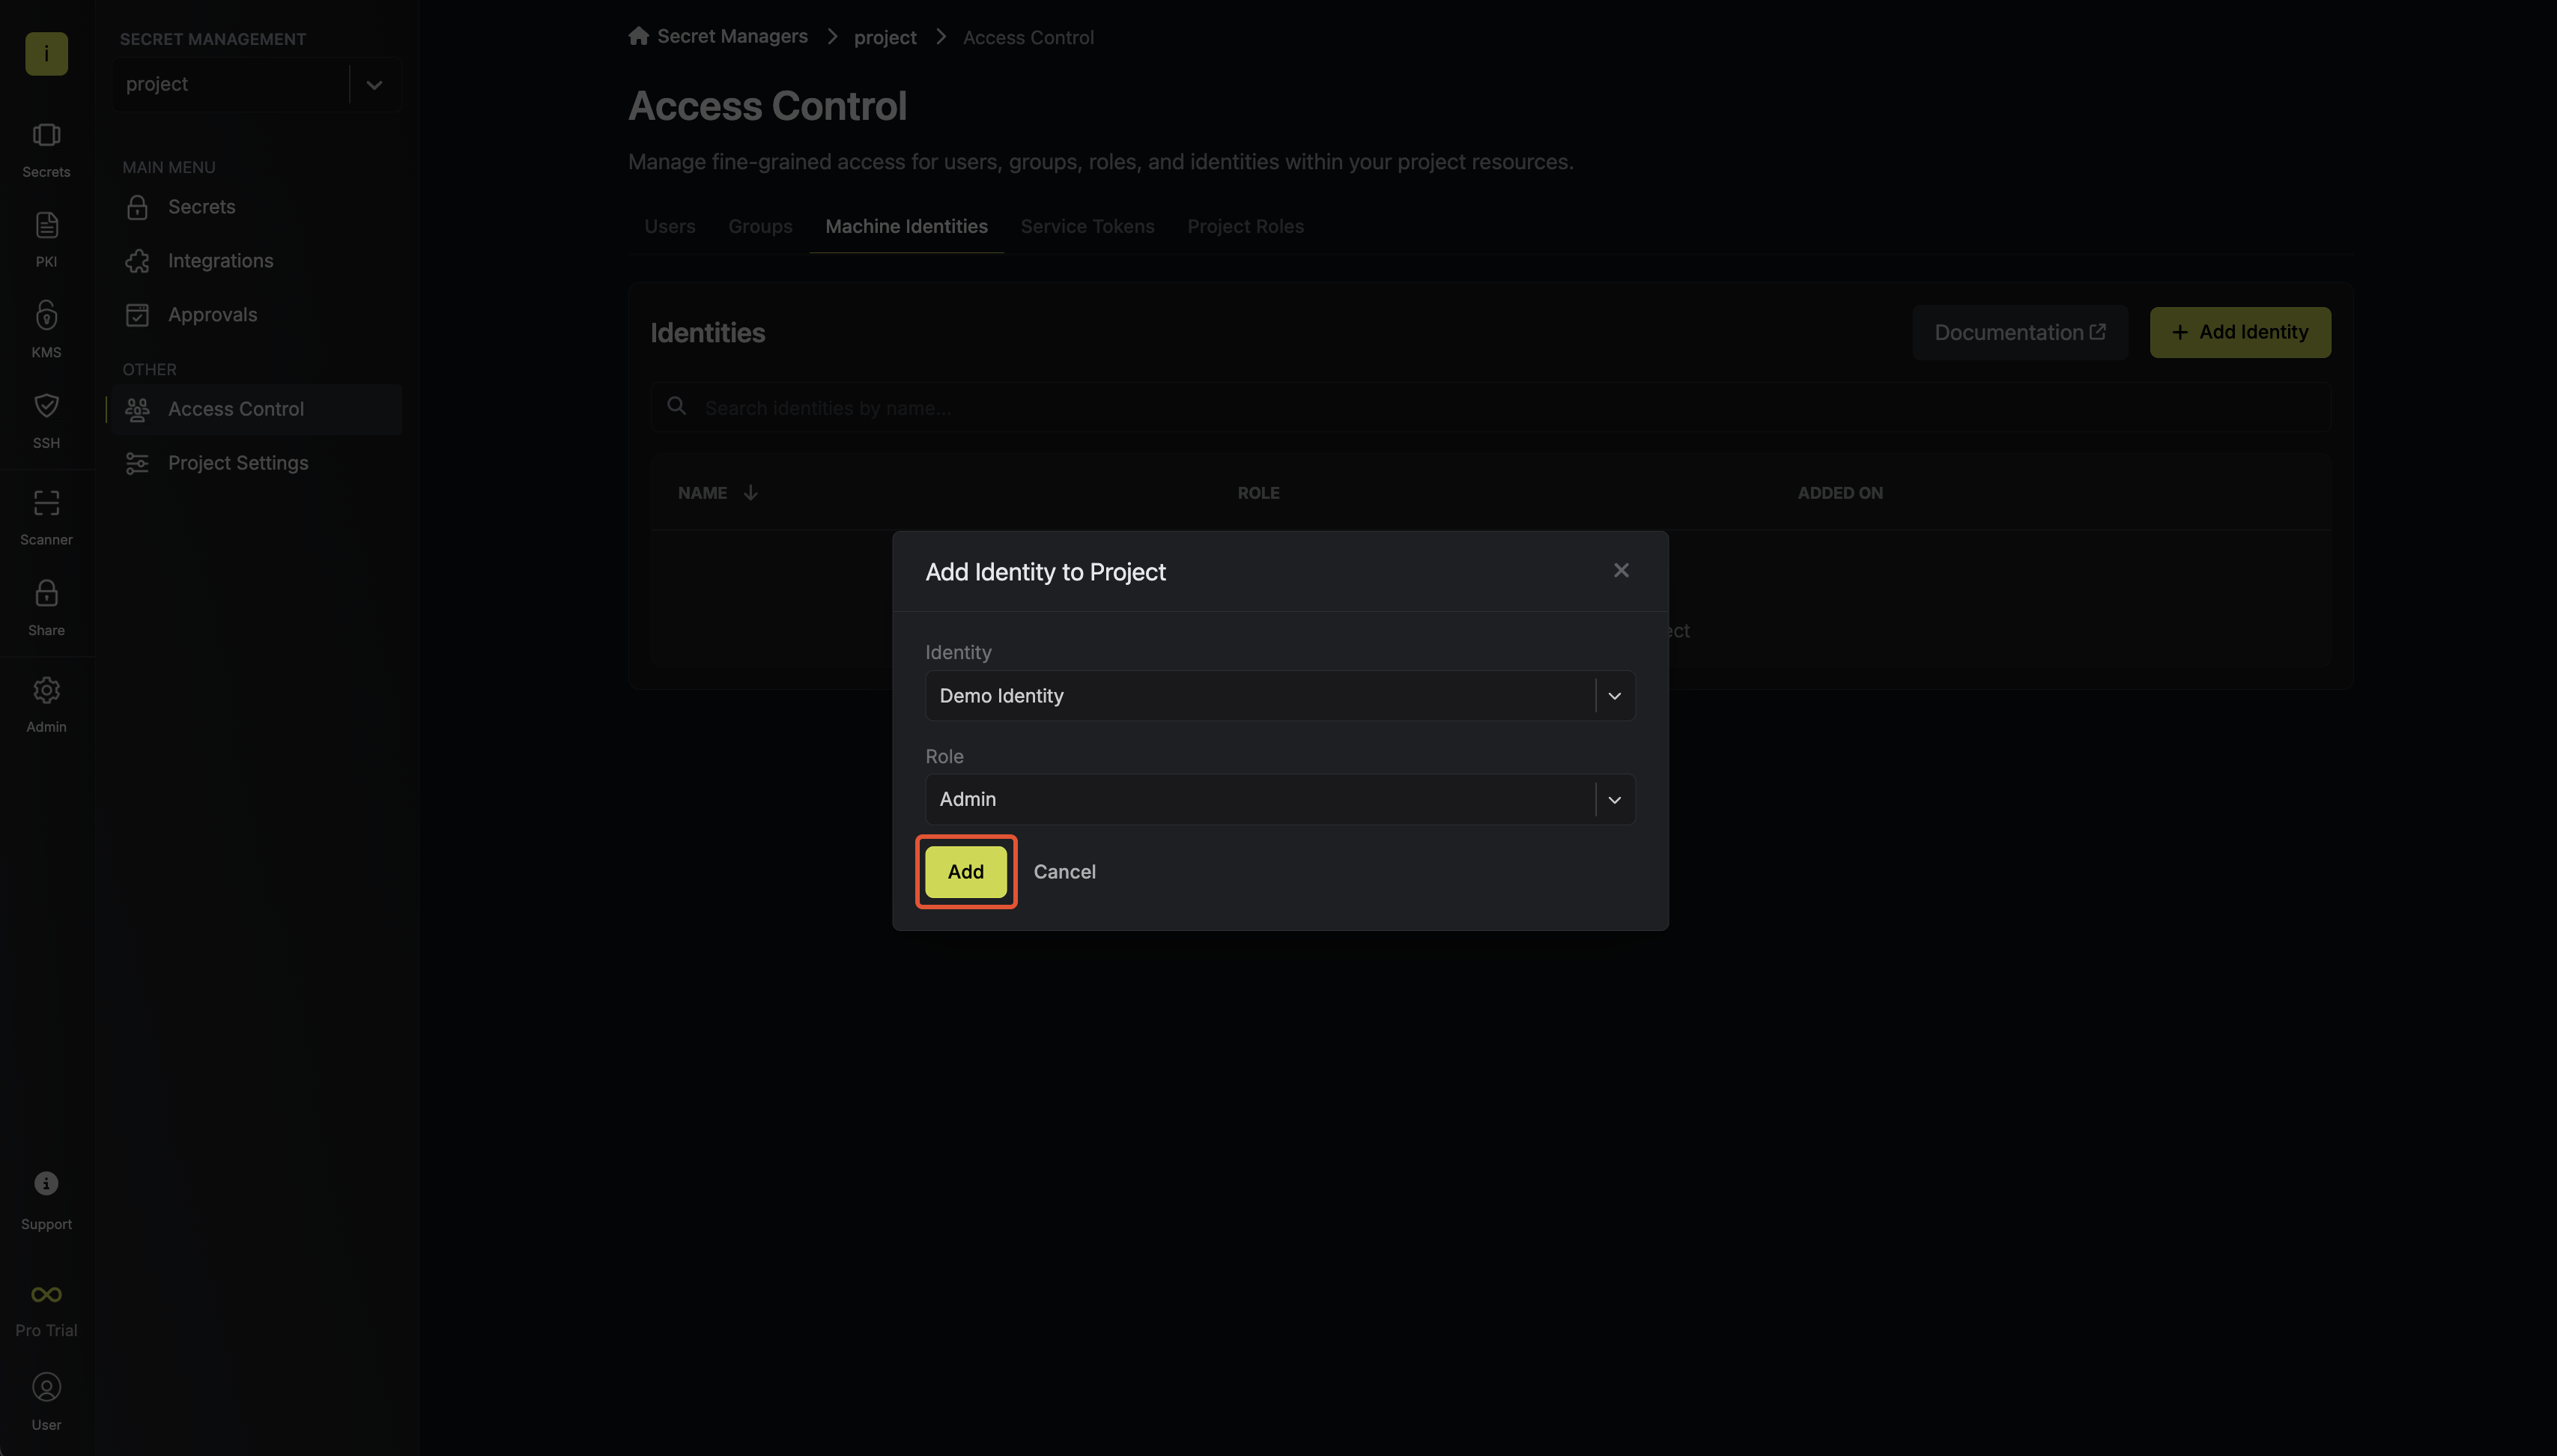2557x1456 pixels.
Task: Open the User profile icon
Action: click(46, 1388)
